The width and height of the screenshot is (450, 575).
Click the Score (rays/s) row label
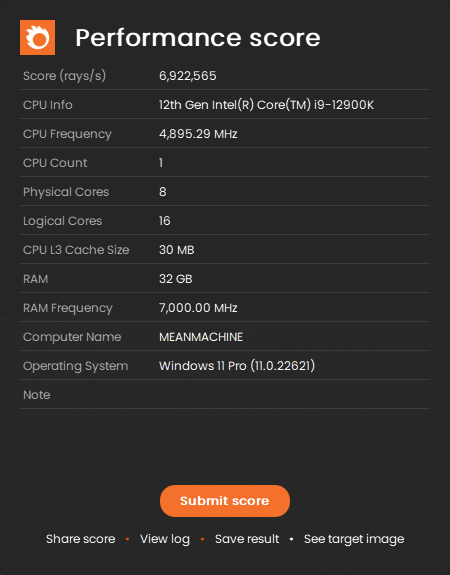64,76
